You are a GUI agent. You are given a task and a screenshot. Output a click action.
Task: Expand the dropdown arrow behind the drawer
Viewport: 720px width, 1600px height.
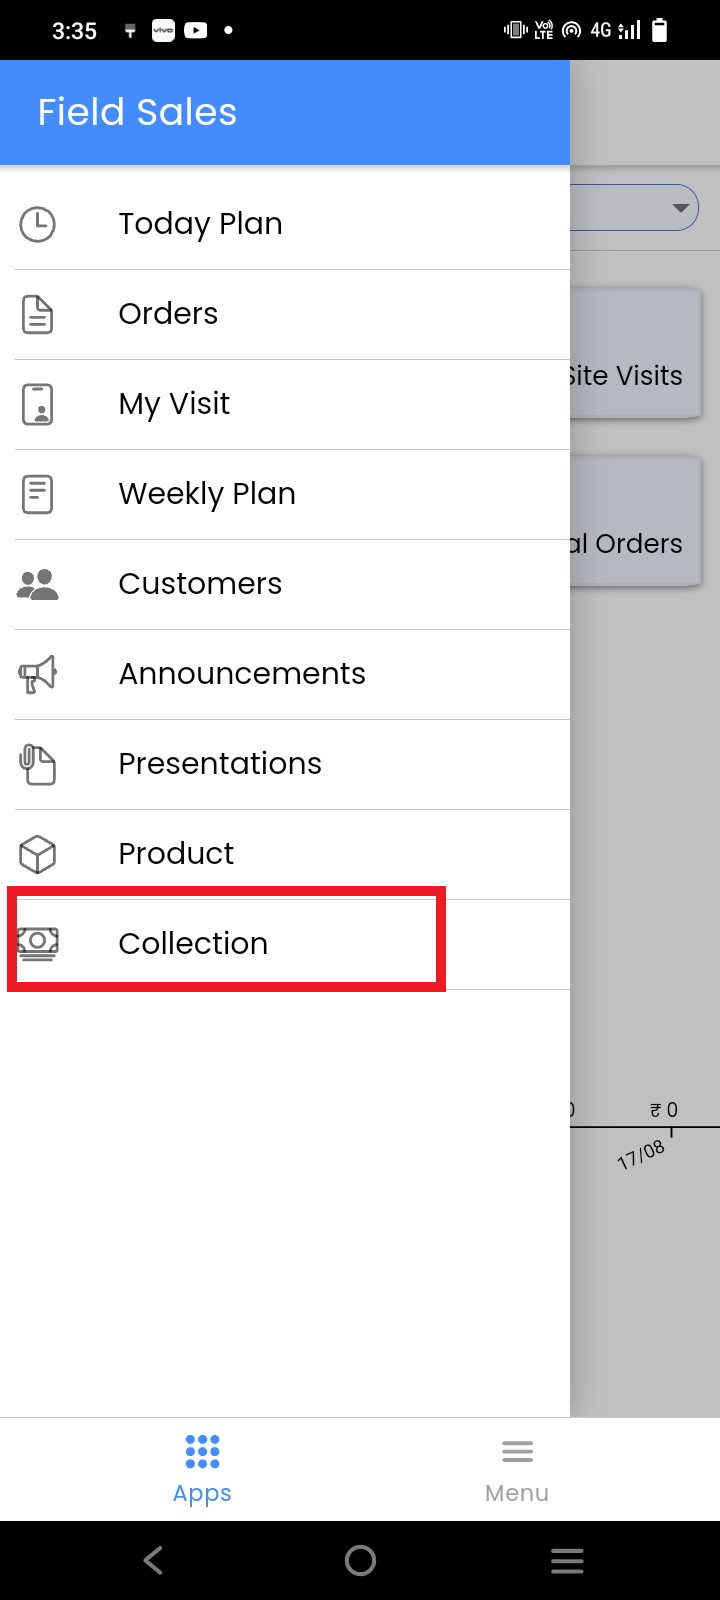tap(680, 208)
